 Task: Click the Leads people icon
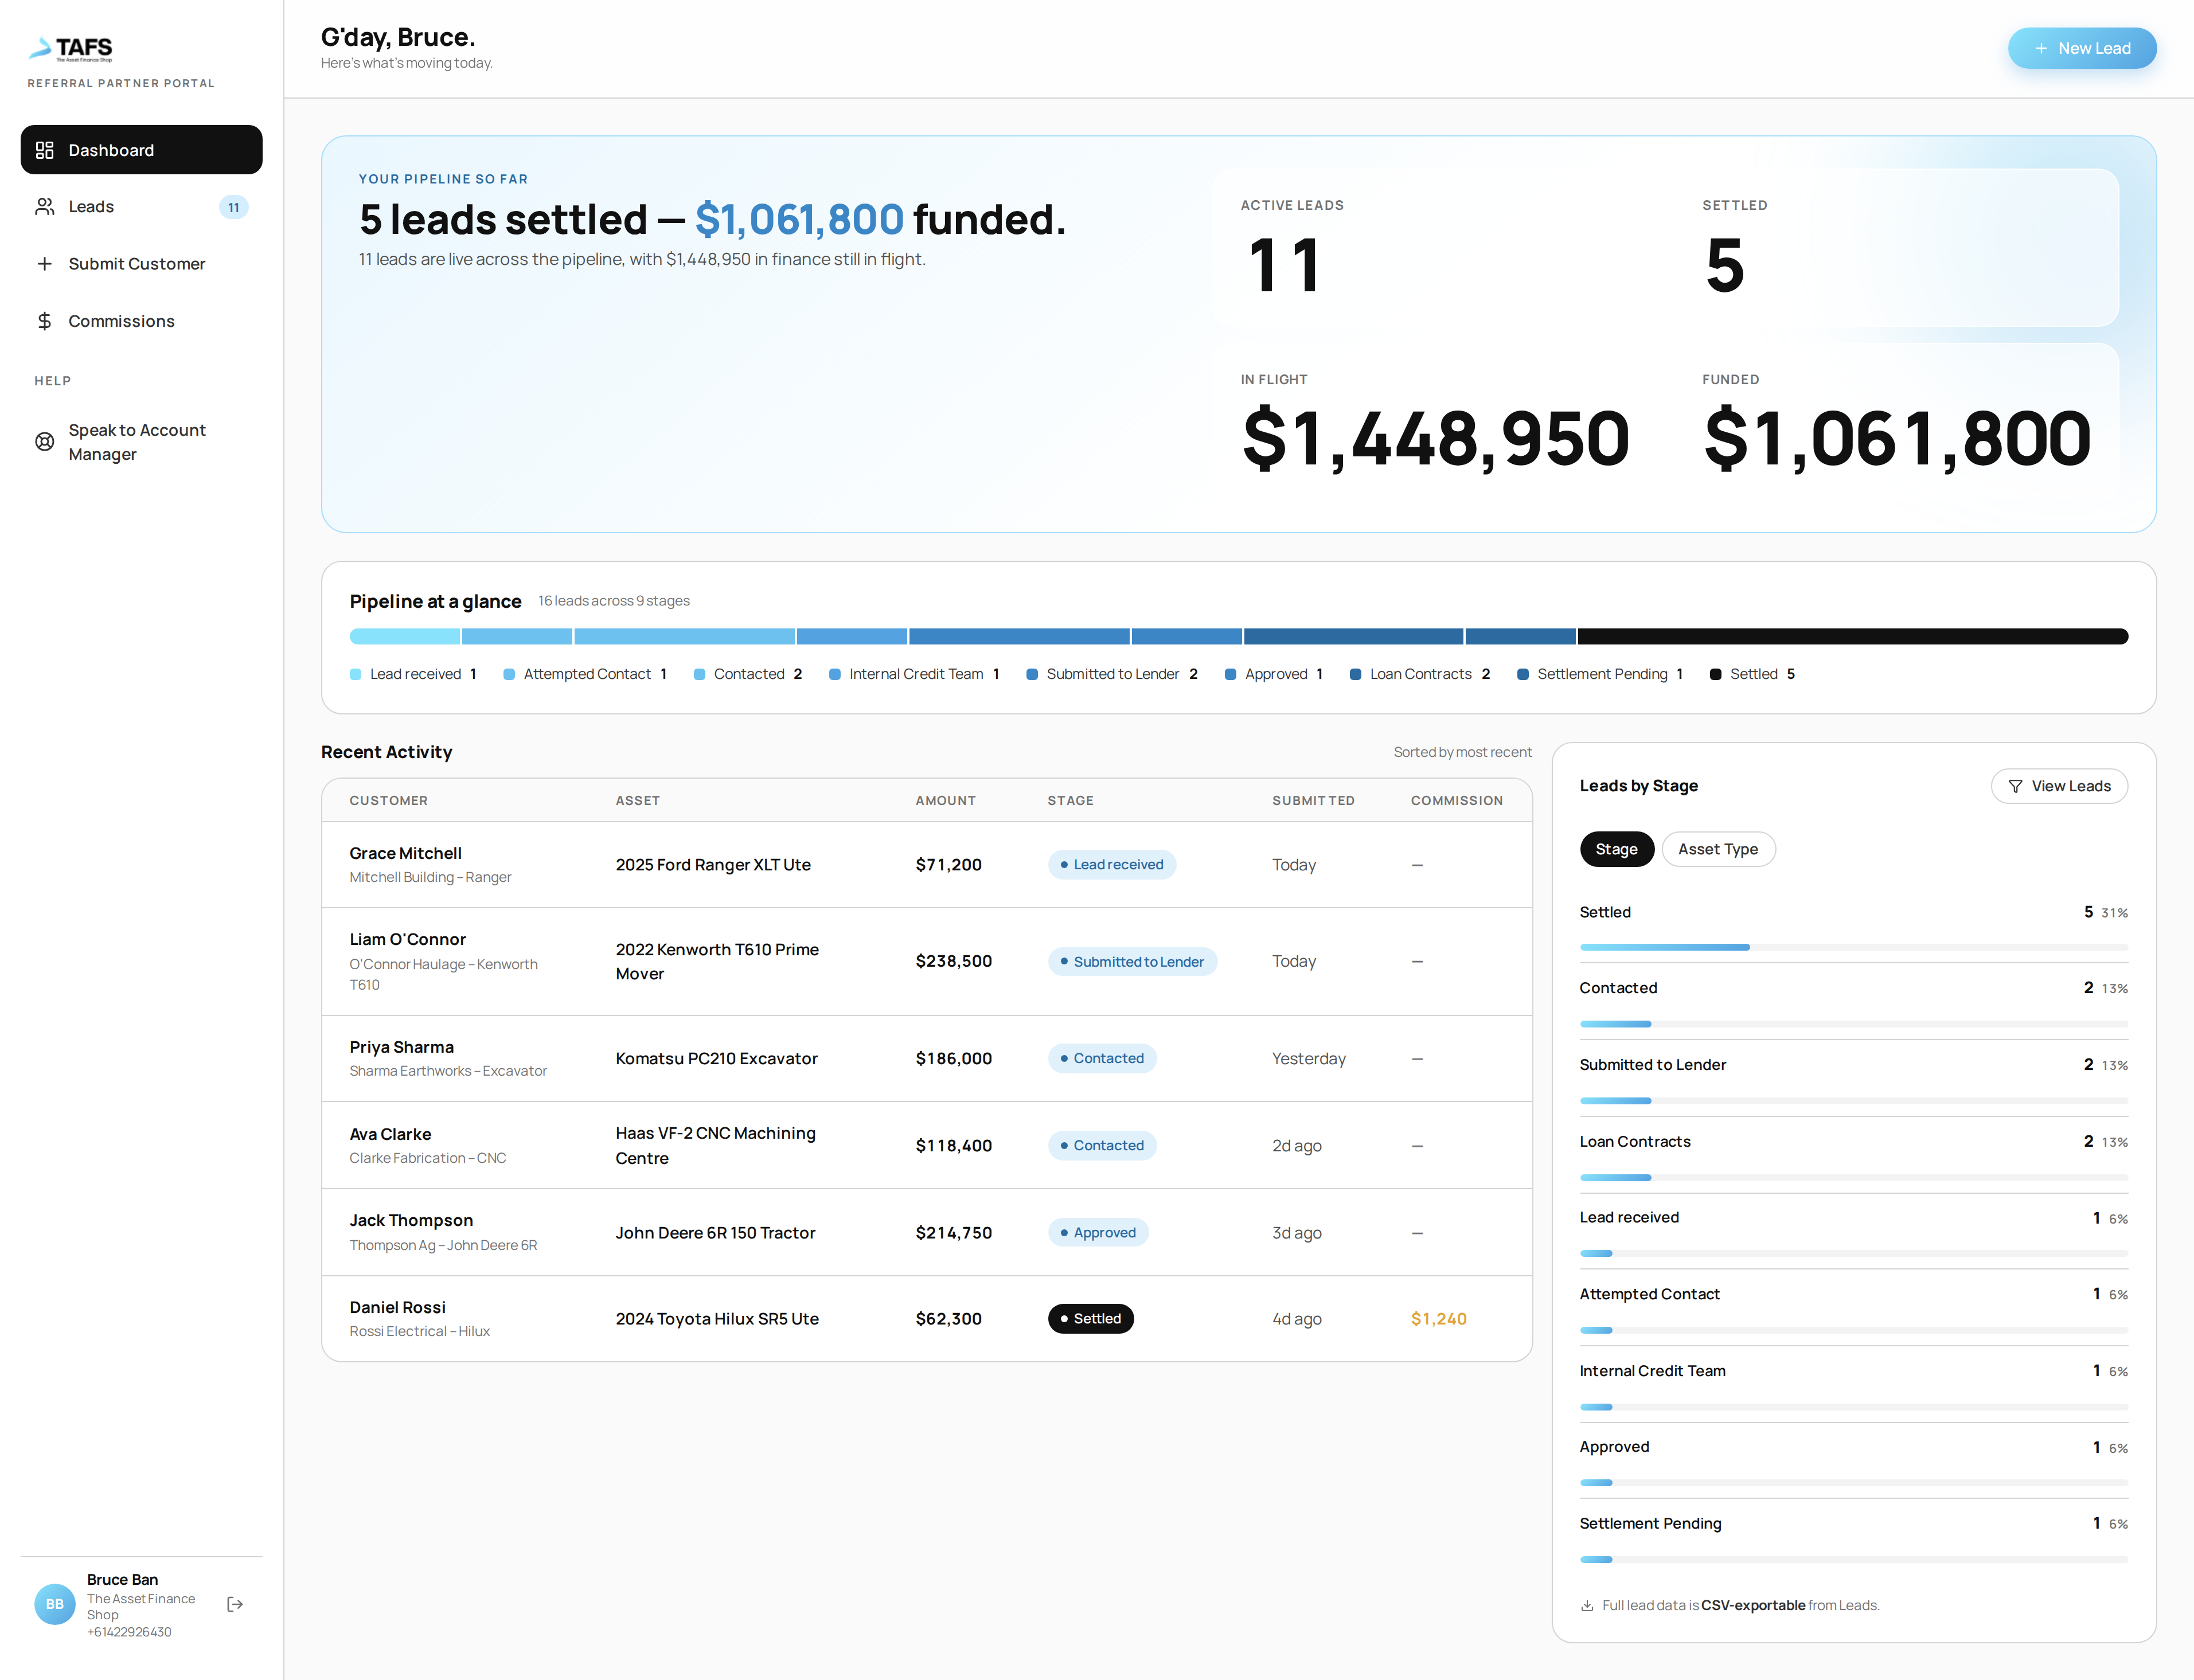[44, 207]
